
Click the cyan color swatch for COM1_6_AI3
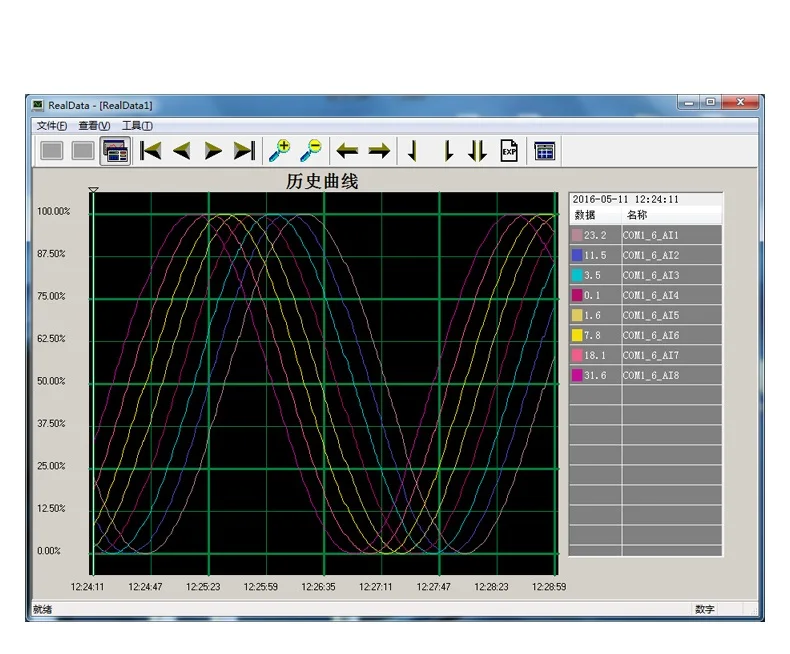pos(577,275)
